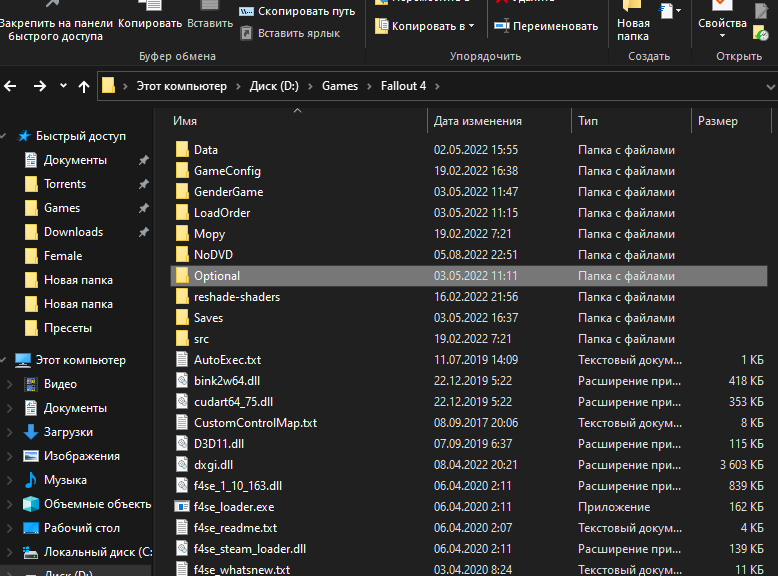778x576 pixels.
Task: Click the Музыка sidebar music icon
Action: (x=31, y=480)
